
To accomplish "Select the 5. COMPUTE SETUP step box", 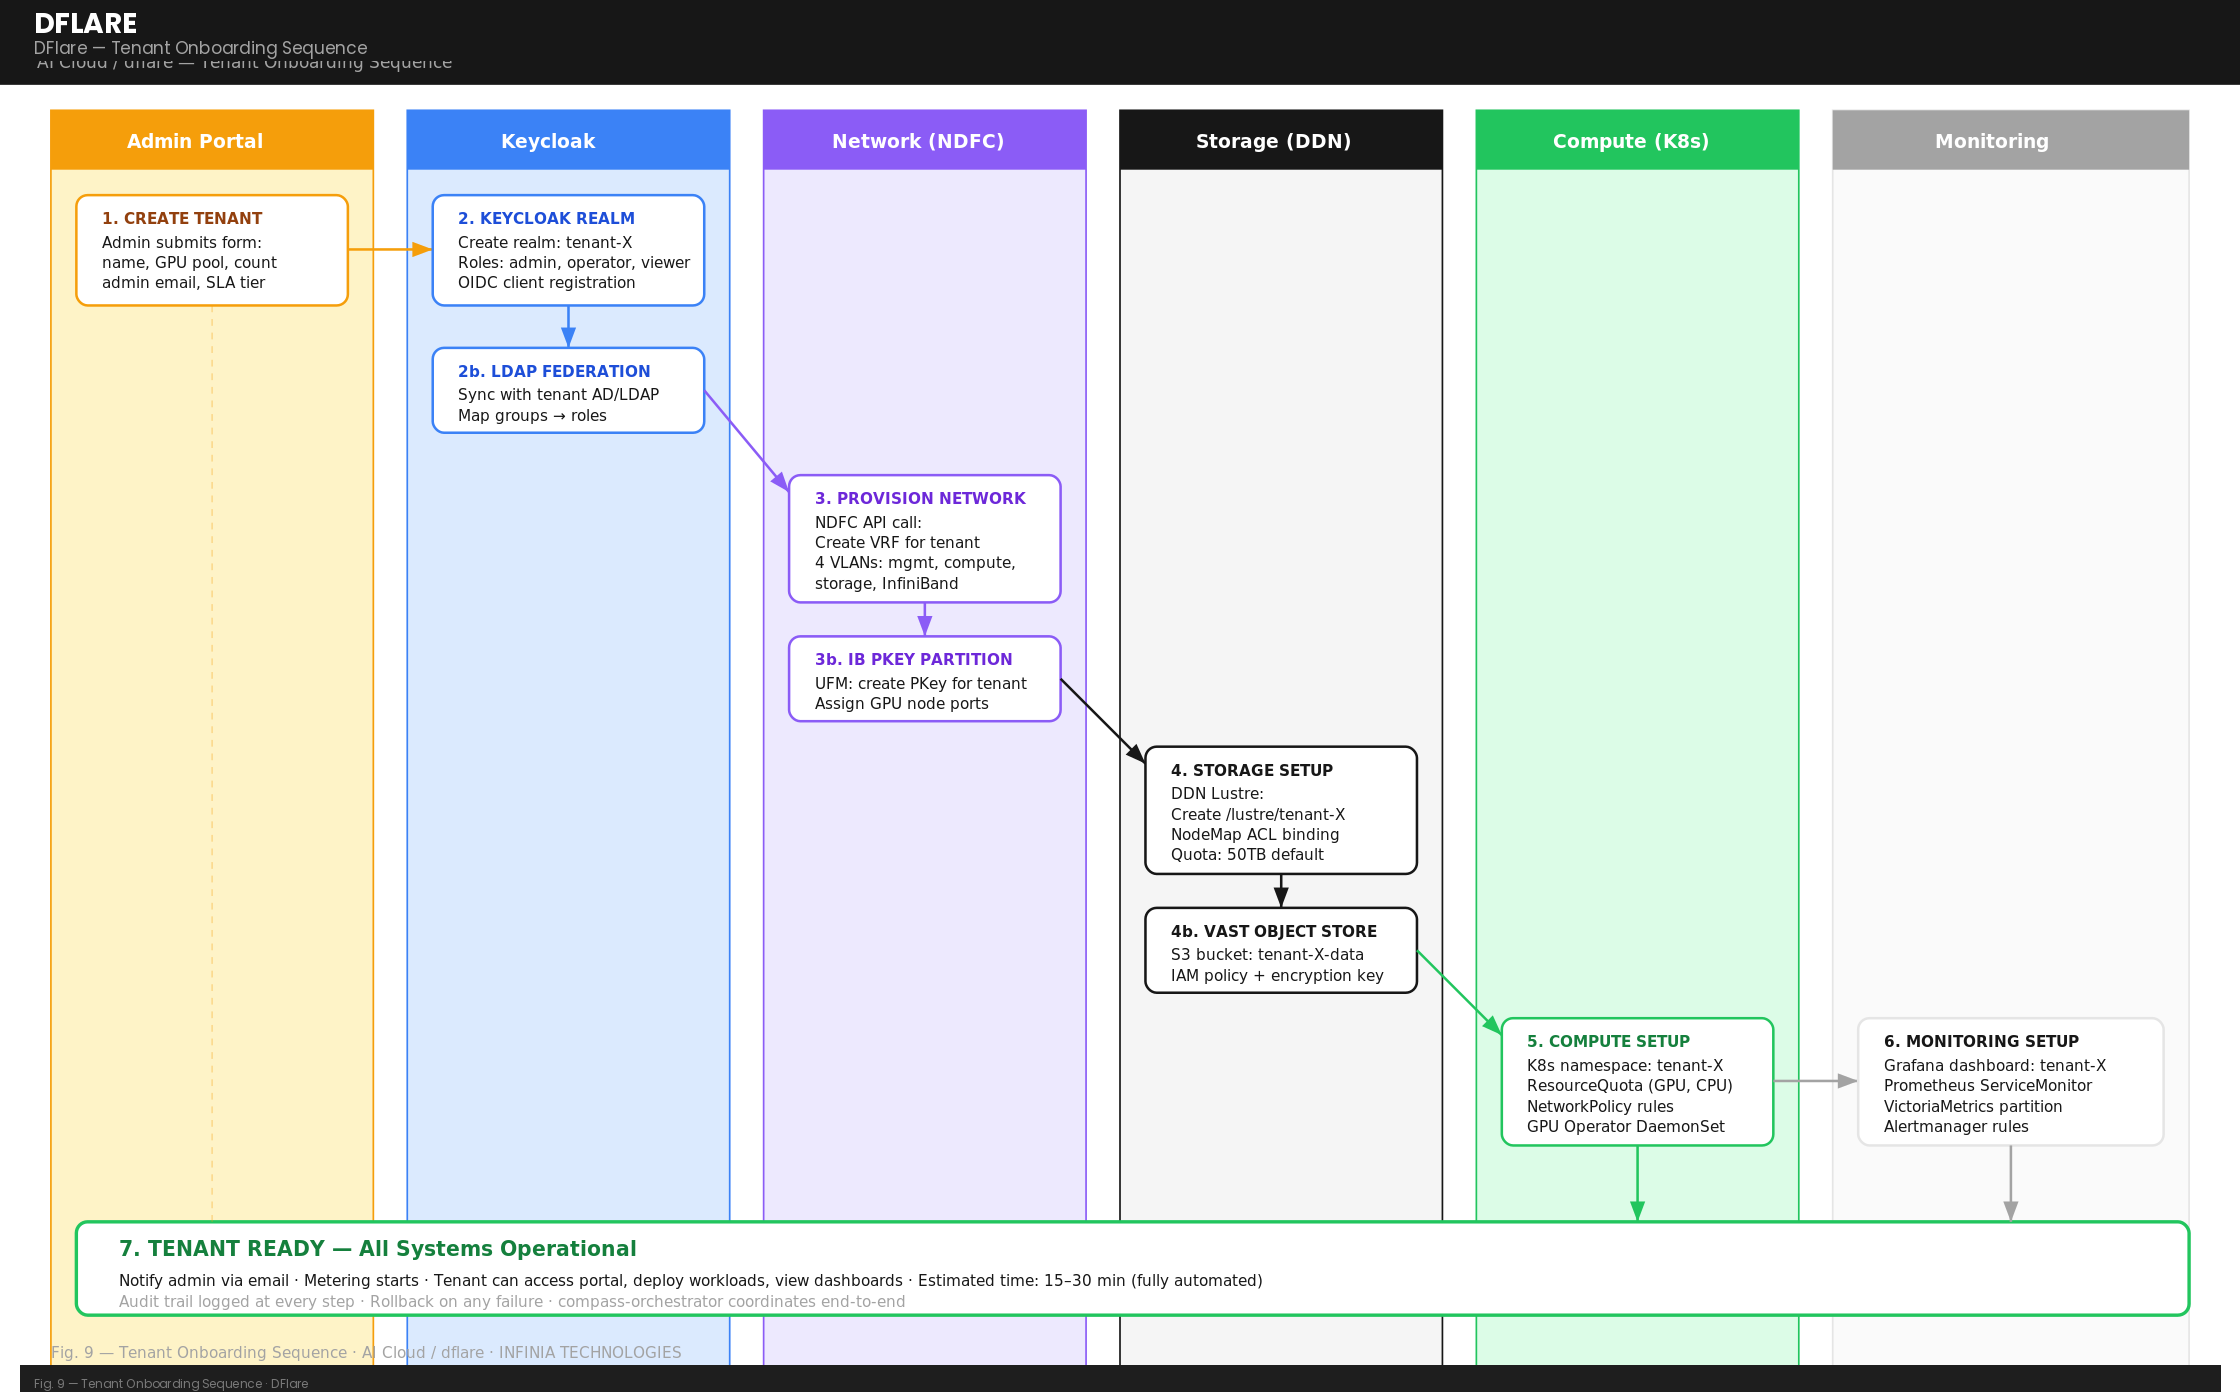I will point(1636,1083).
